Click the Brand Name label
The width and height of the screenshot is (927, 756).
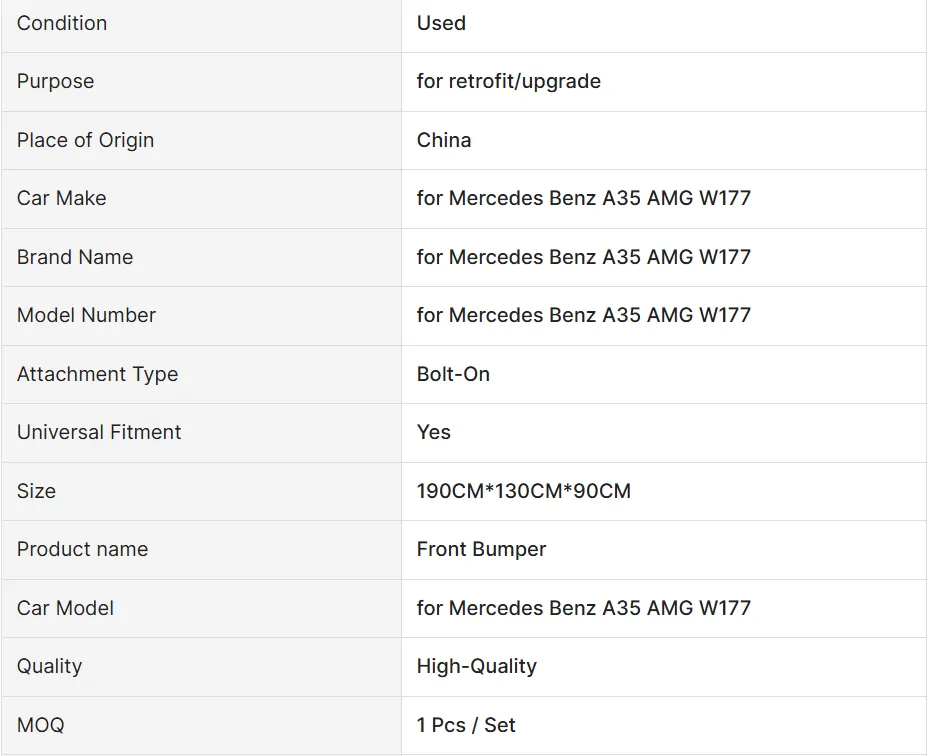pos(75,257)
